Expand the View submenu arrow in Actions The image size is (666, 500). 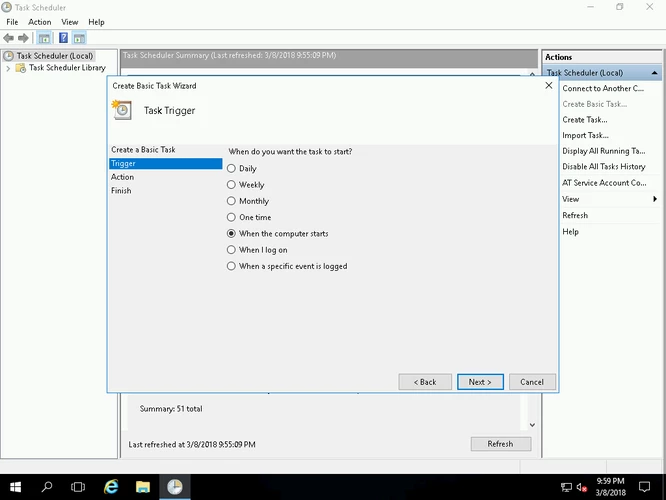655,199
